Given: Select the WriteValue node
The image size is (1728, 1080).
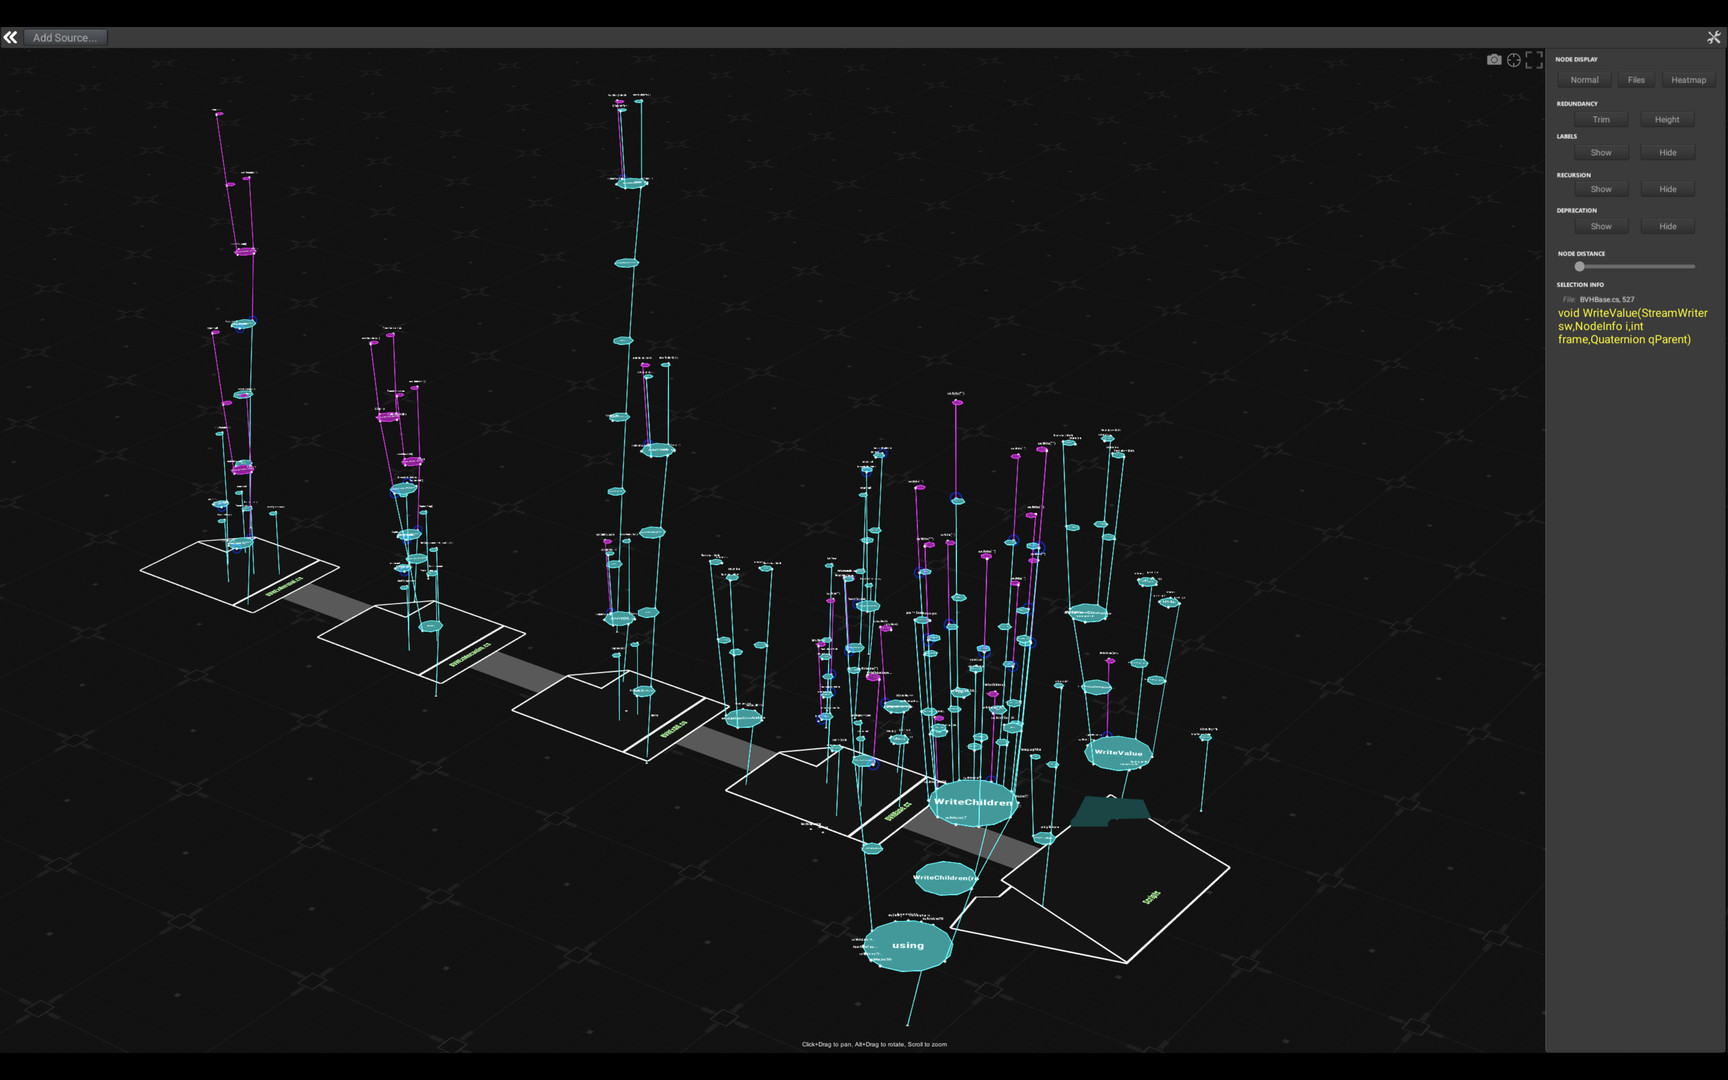Looking at the screenshot, I should pos(1118,753).
